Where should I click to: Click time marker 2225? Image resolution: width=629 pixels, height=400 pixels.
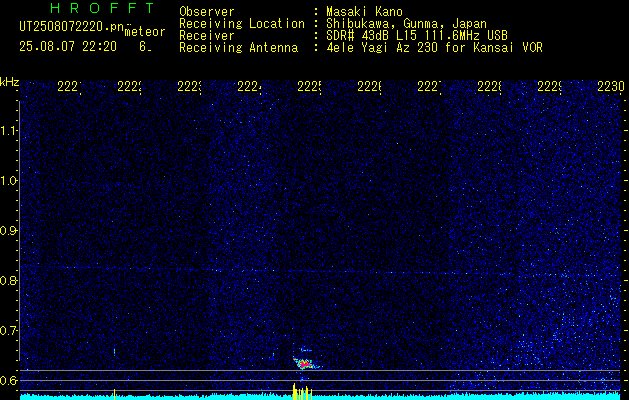tap(309, 86)
